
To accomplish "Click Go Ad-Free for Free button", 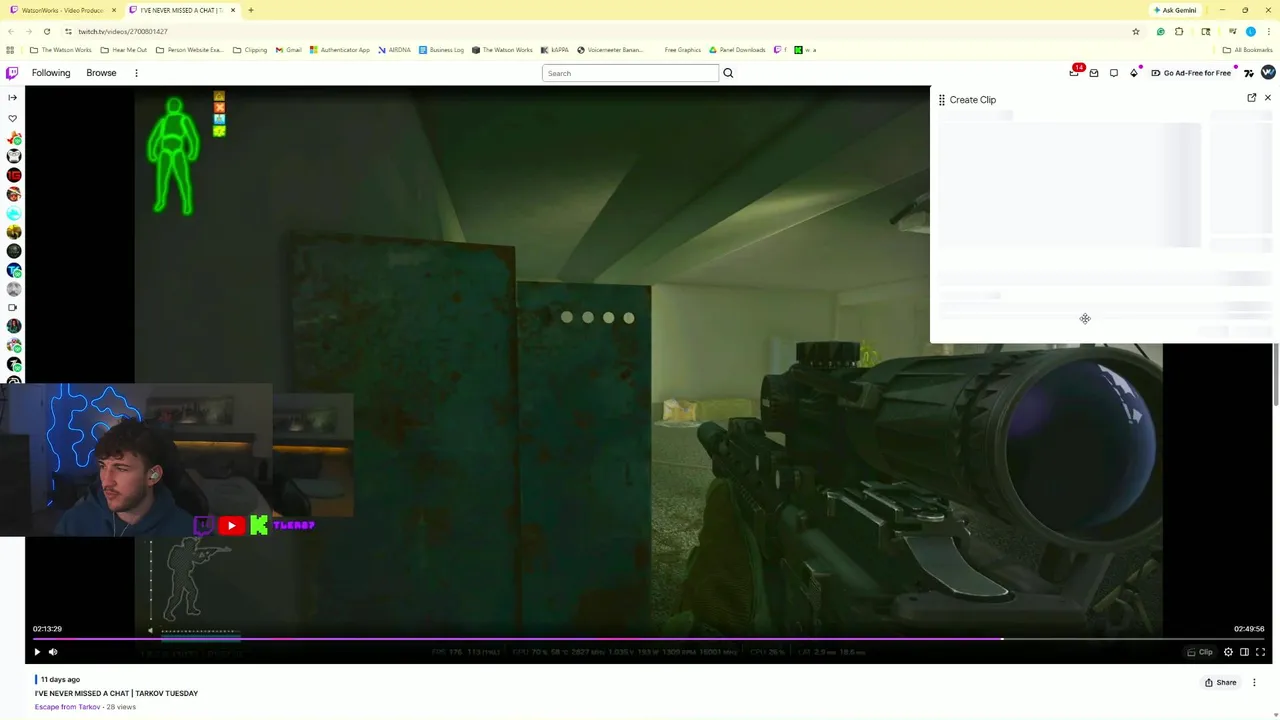I will click(1191, 73).
